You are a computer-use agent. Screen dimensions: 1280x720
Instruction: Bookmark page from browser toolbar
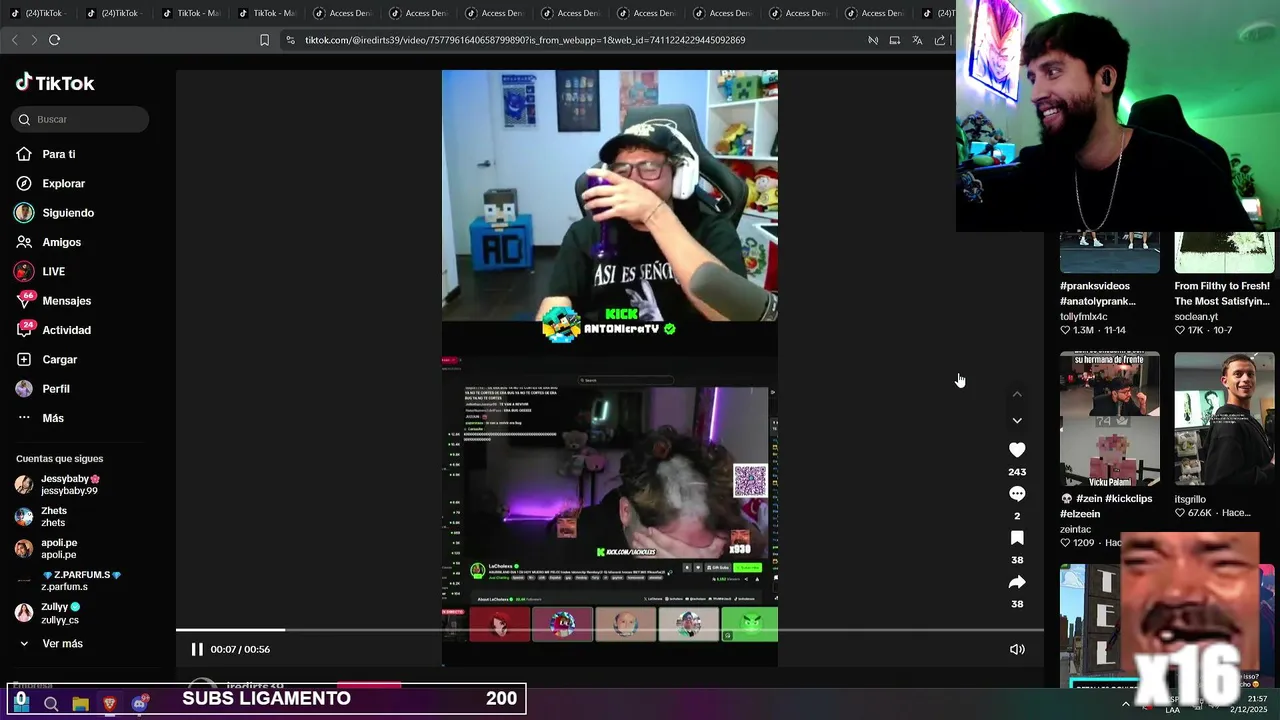tap(264, 40)
